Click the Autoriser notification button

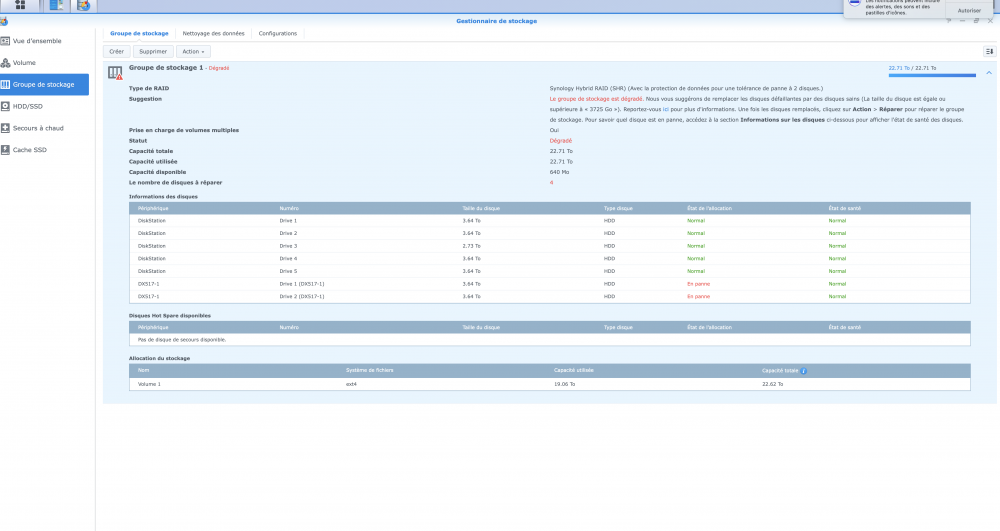[x=969, y=10]
